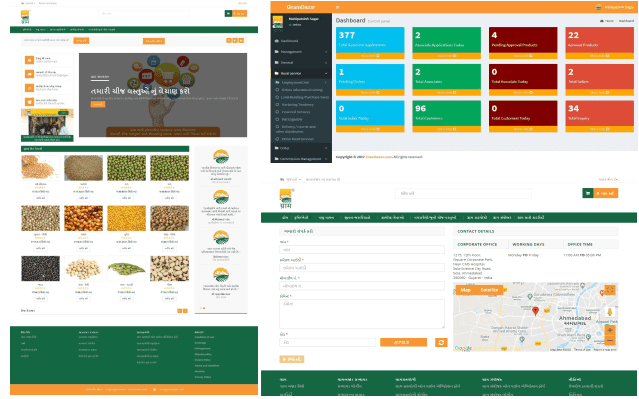
Task: Open the map fullscreen view icon
Action: (x=609, y=290)
